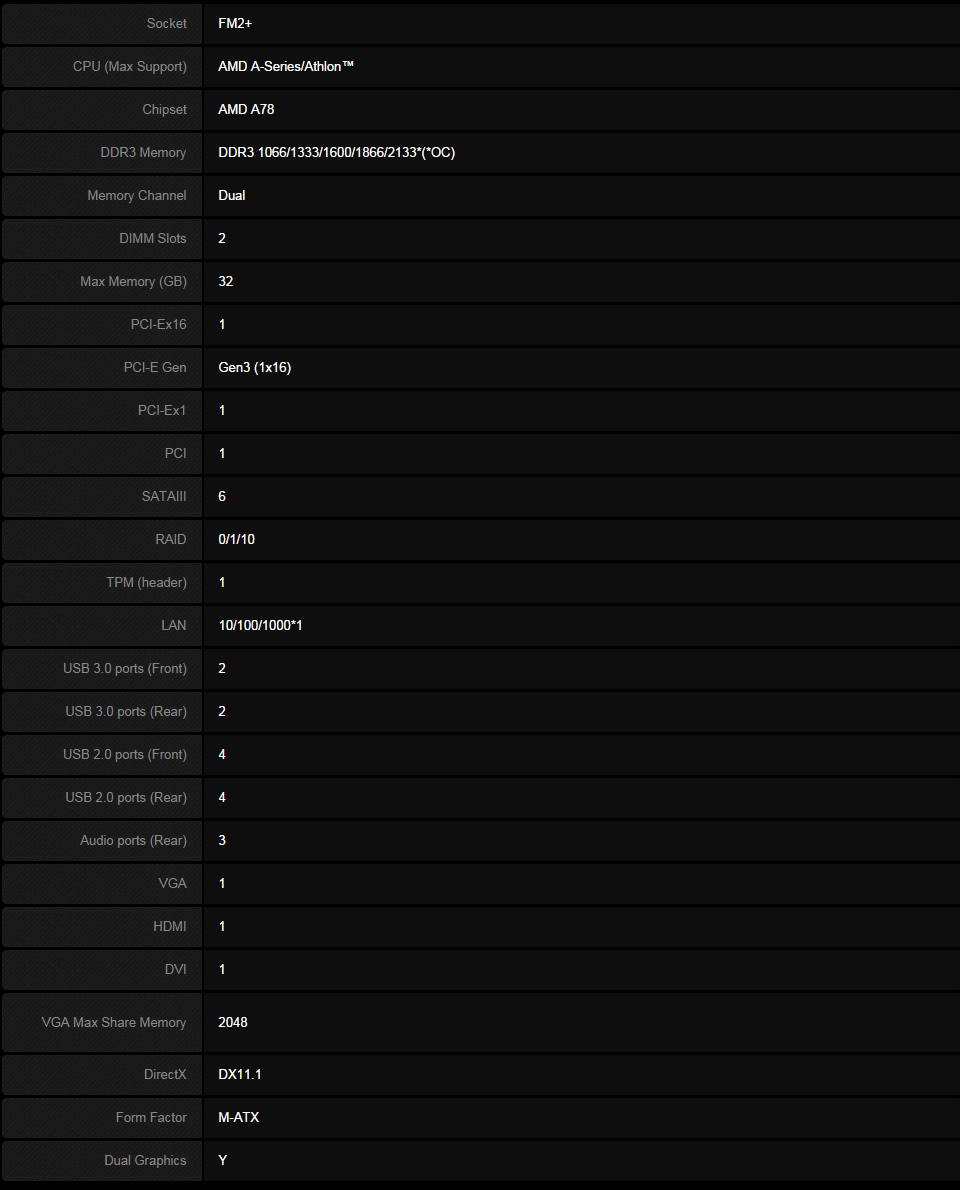The height and width of the screenshot is (1190, 960).
Task: Select the Dual Graphics row label
Action: 145,1161
